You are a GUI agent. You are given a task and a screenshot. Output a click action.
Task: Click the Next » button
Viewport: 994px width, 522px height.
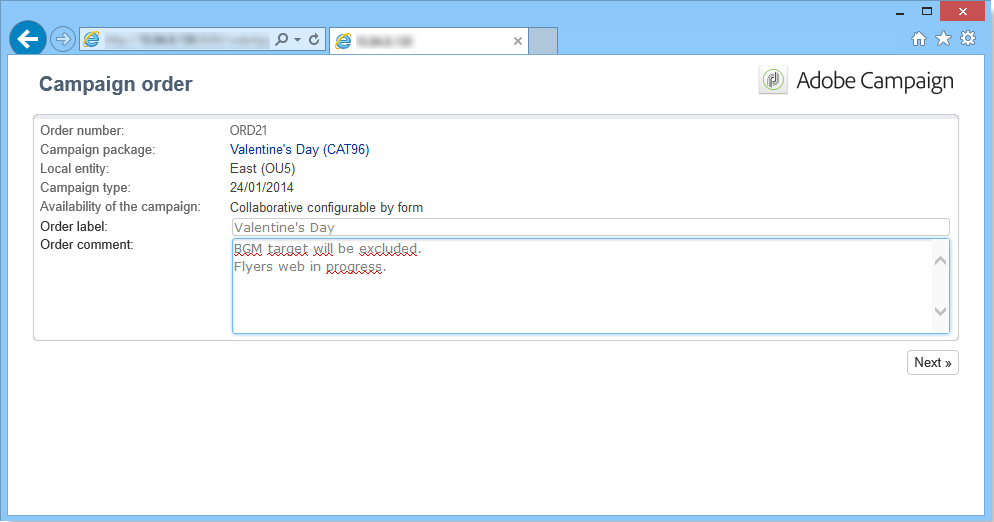[933, 363]
